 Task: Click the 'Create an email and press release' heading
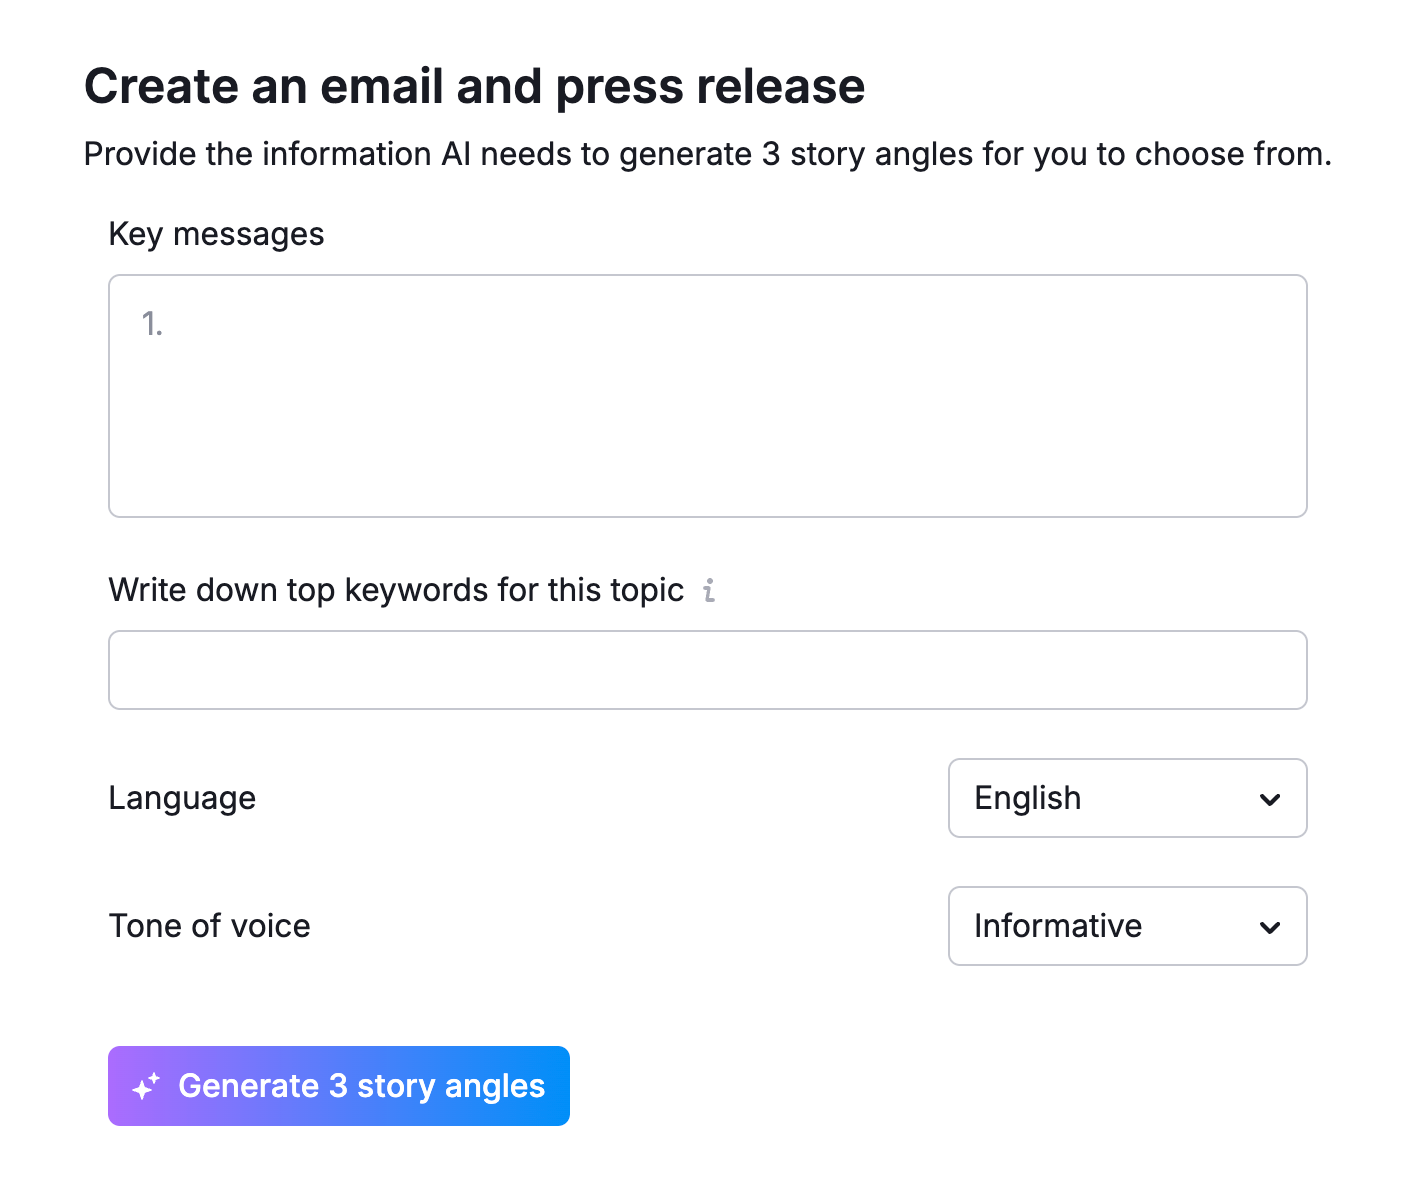coord(474,86)
